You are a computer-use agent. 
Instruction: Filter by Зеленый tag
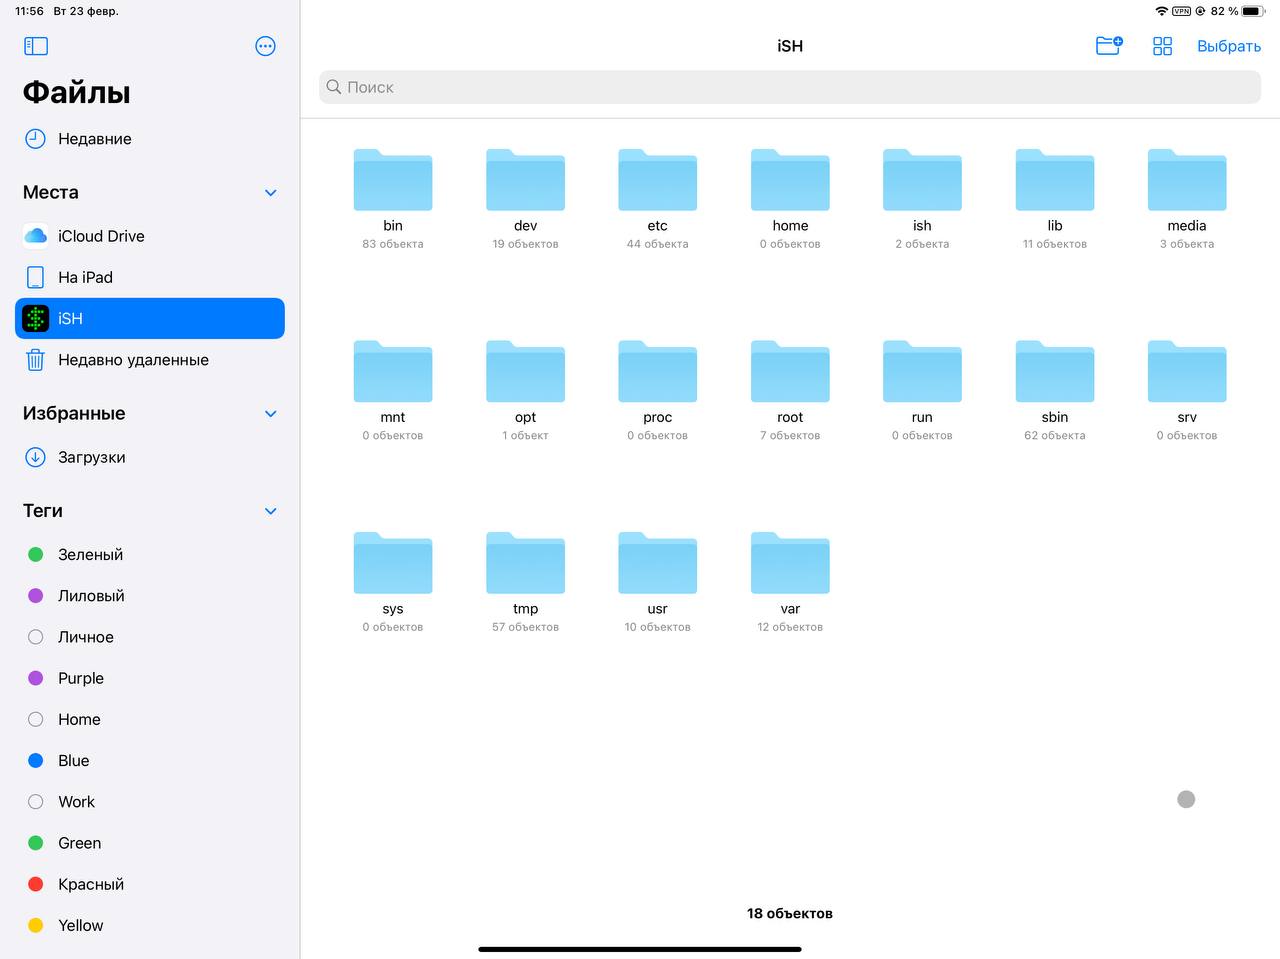150,554
